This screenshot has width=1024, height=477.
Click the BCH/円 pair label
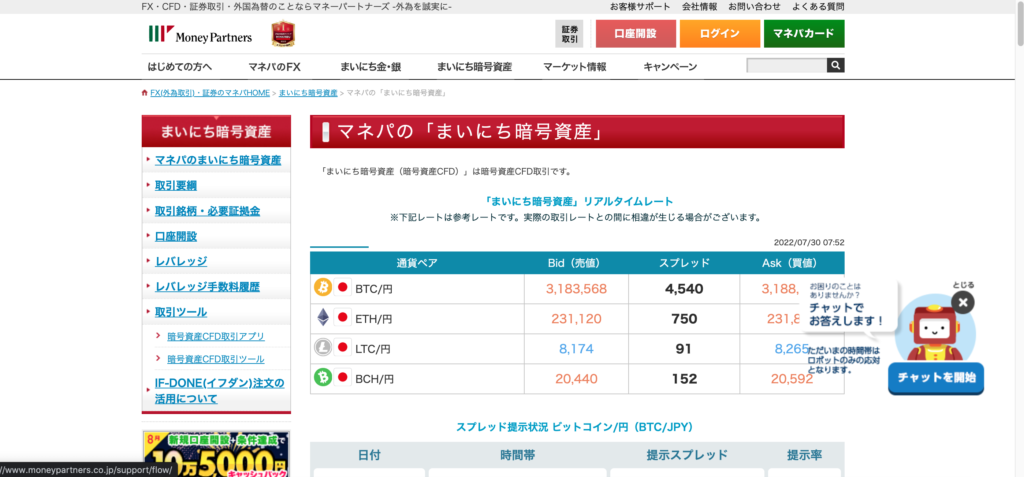[x=375, y=378]
